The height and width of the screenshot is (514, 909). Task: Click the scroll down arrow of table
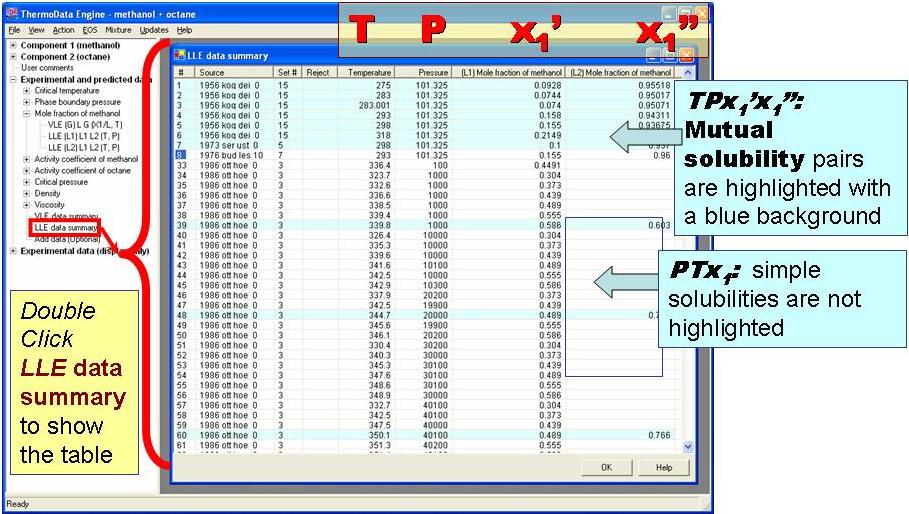(687, 447)
